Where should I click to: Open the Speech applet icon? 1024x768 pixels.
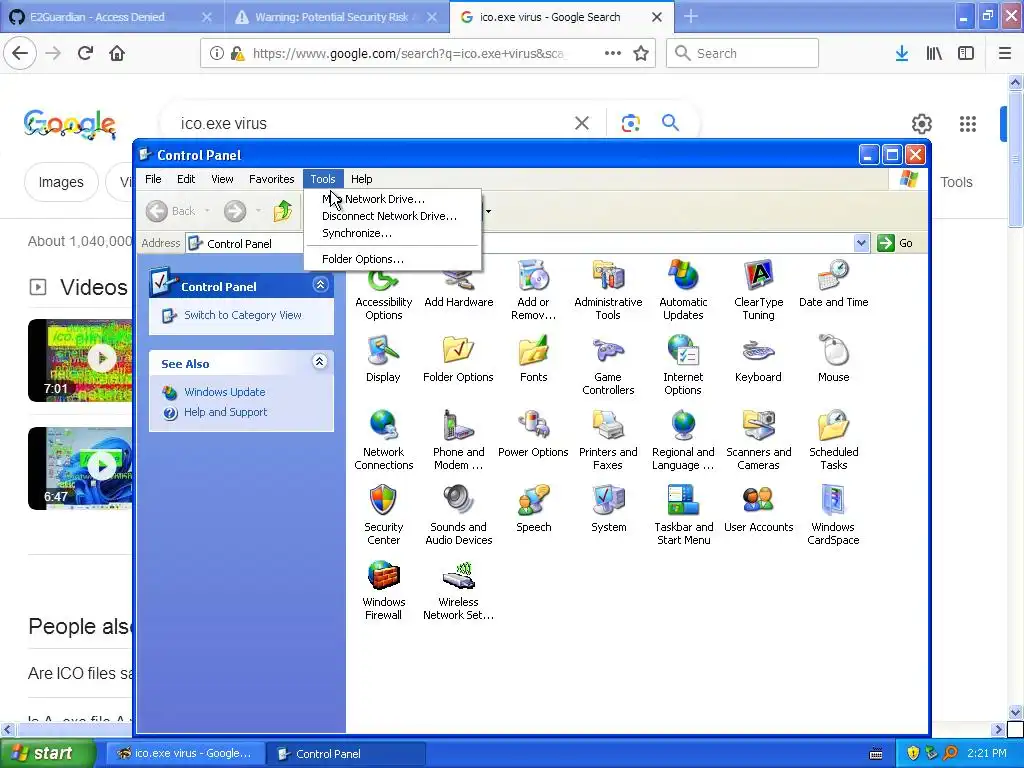pyautogui.click(x=534, y=509)
